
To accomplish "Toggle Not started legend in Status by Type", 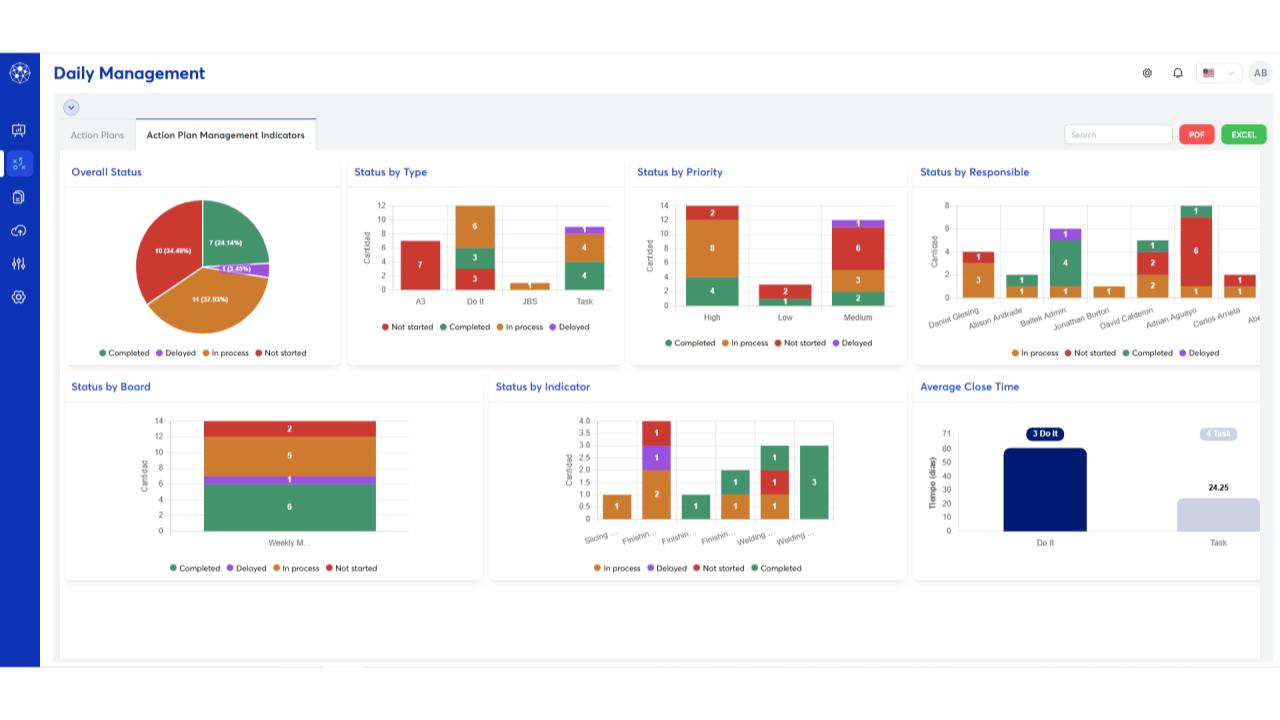I will [406, 327].
